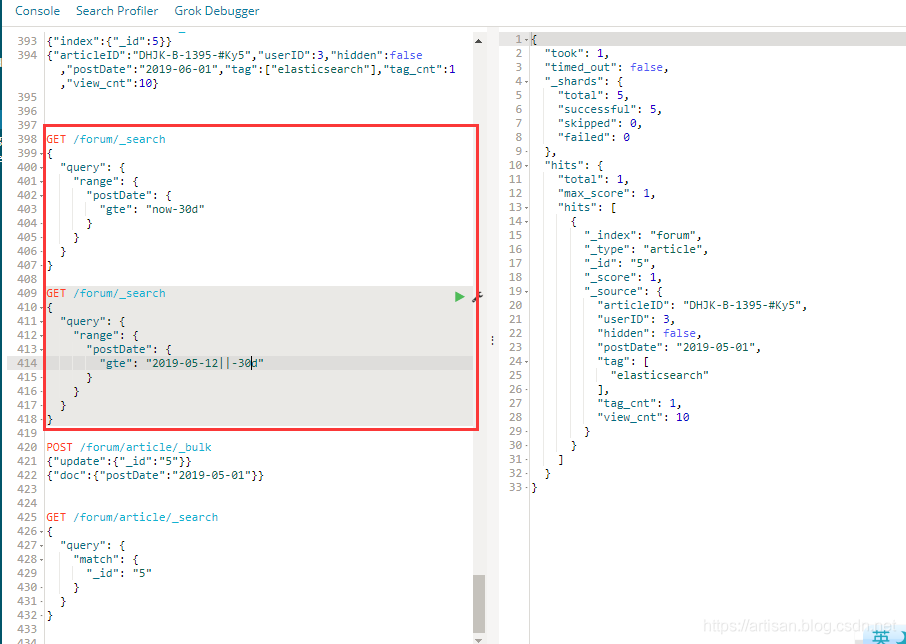
Task: Click the "max_score" line in the response
Action: coord(601,192)
